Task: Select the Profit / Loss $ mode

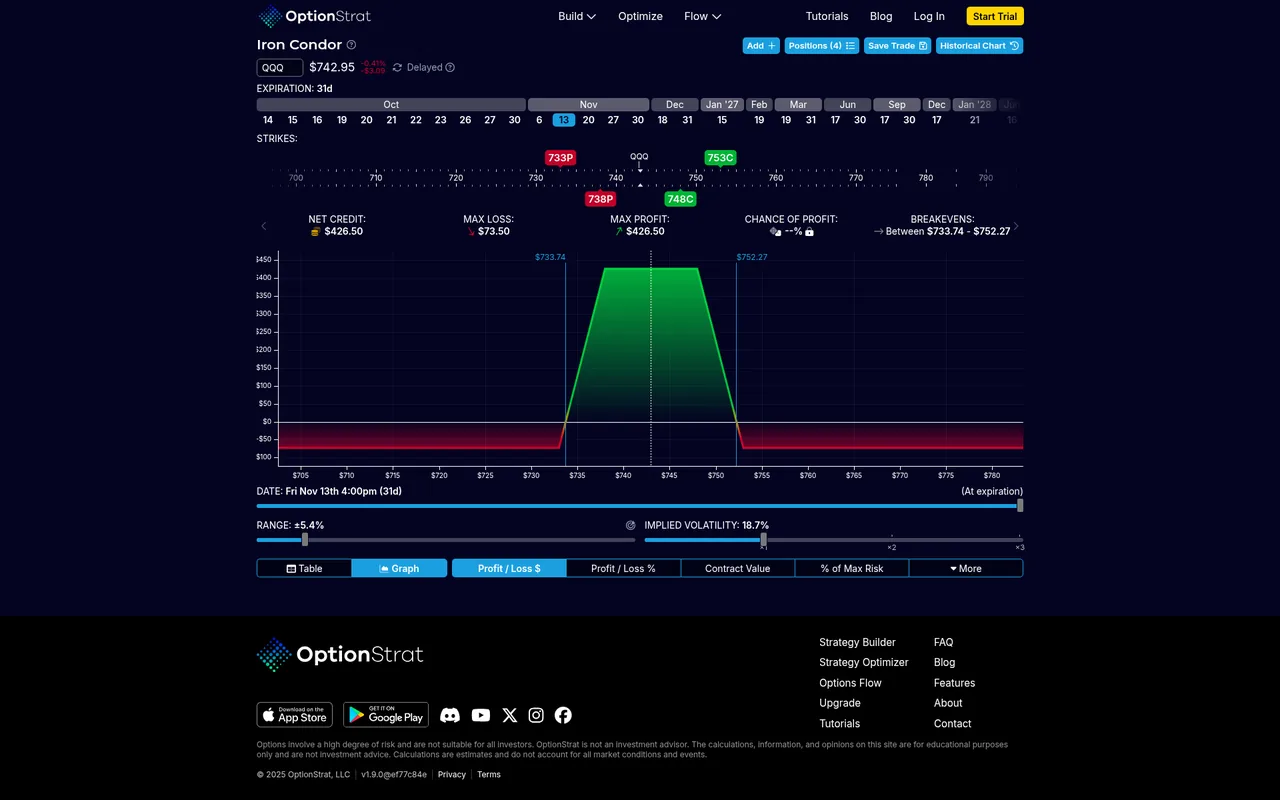Action: [x=509, y=568]
